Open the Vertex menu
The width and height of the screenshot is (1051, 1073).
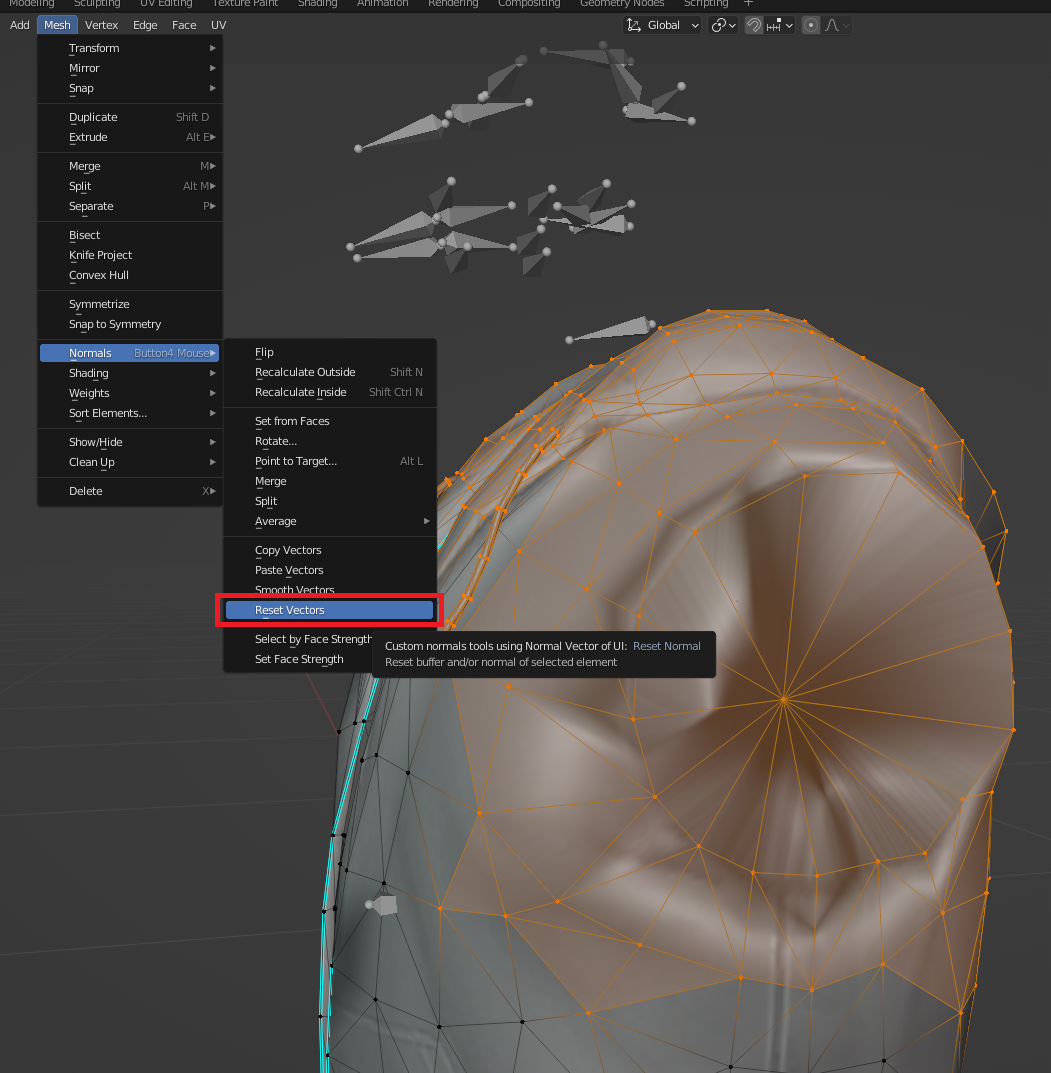click(101, 25)
